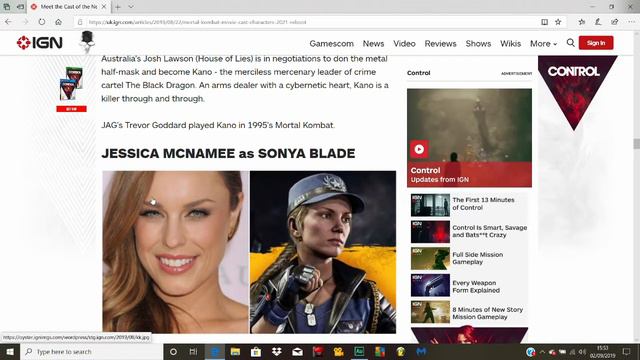Close the Meet the Cast tab
This screenshot has width=640, height=360.
(x=104, y=7)
